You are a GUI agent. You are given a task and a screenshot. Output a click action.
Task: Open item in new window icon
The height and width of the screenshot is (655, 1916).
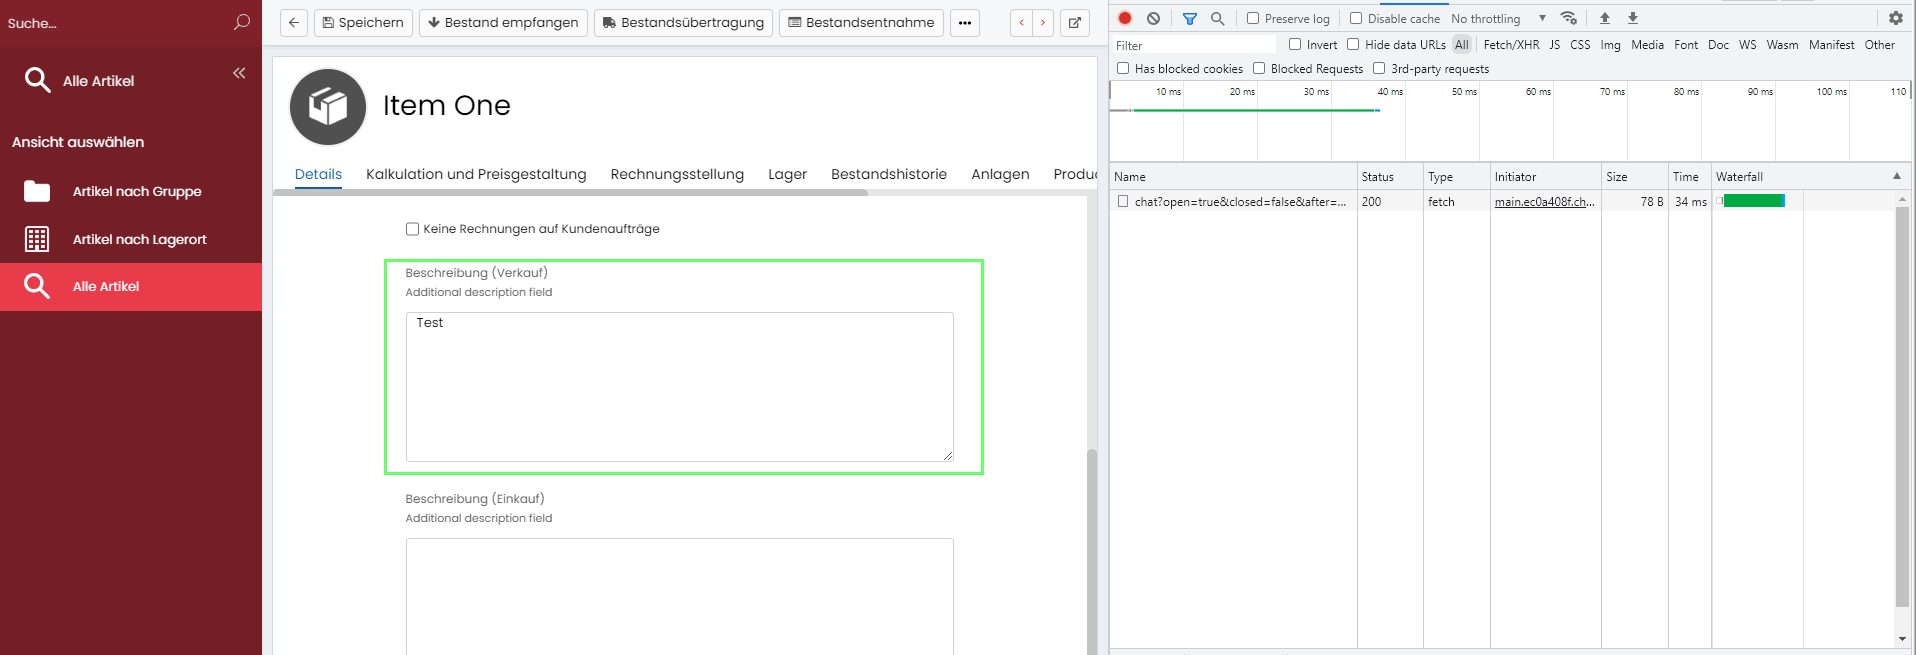(1075, 23)
